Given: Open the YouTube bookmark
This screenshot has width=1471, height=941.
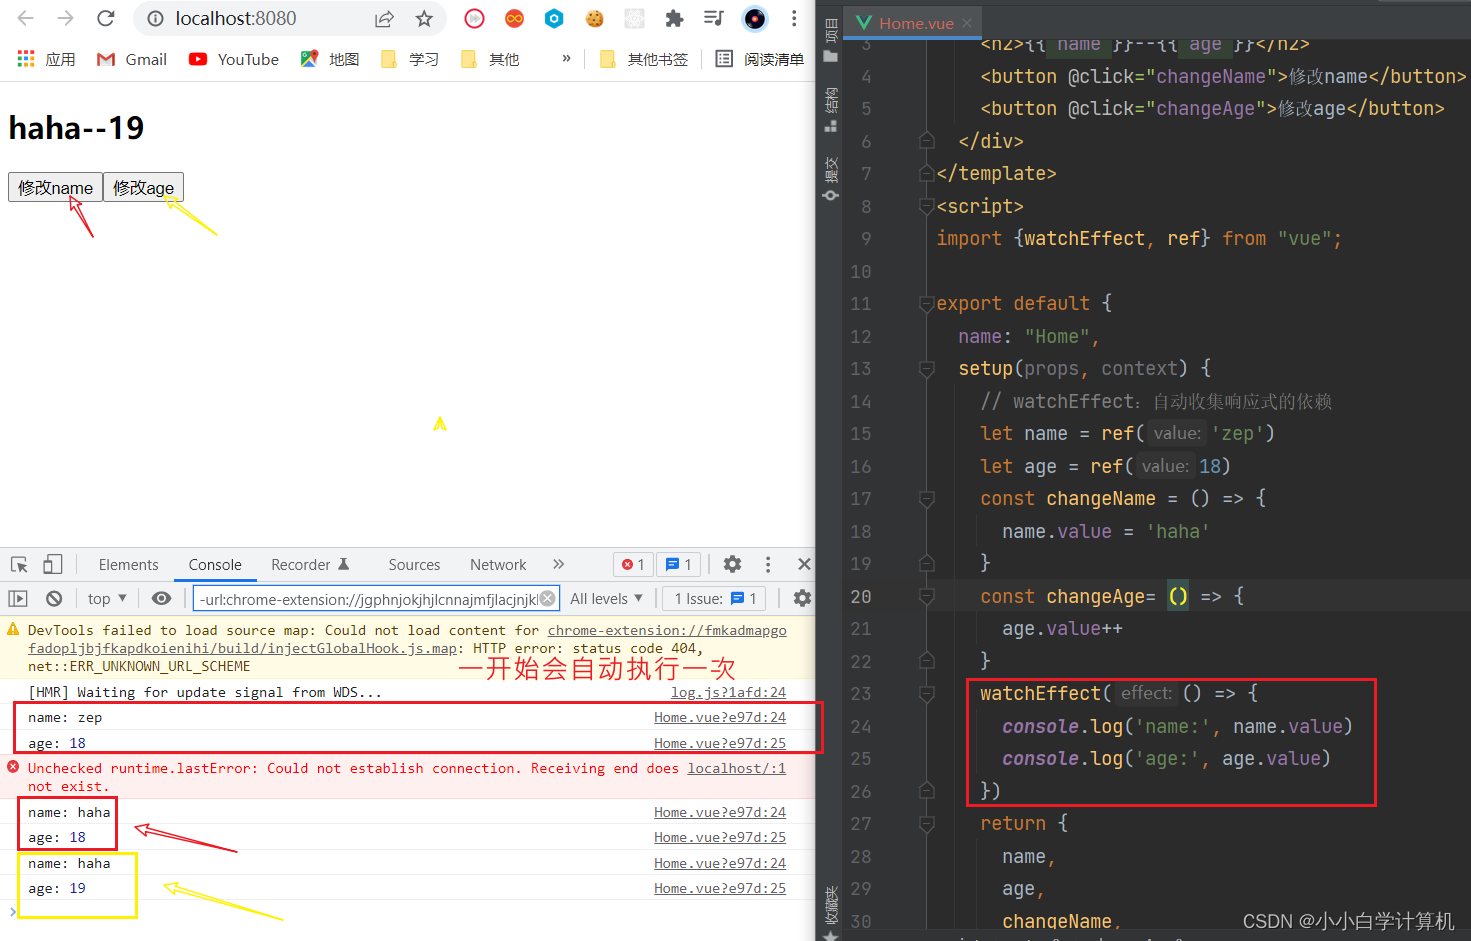Looking at the screenshot, I should [x=234, y=59].
